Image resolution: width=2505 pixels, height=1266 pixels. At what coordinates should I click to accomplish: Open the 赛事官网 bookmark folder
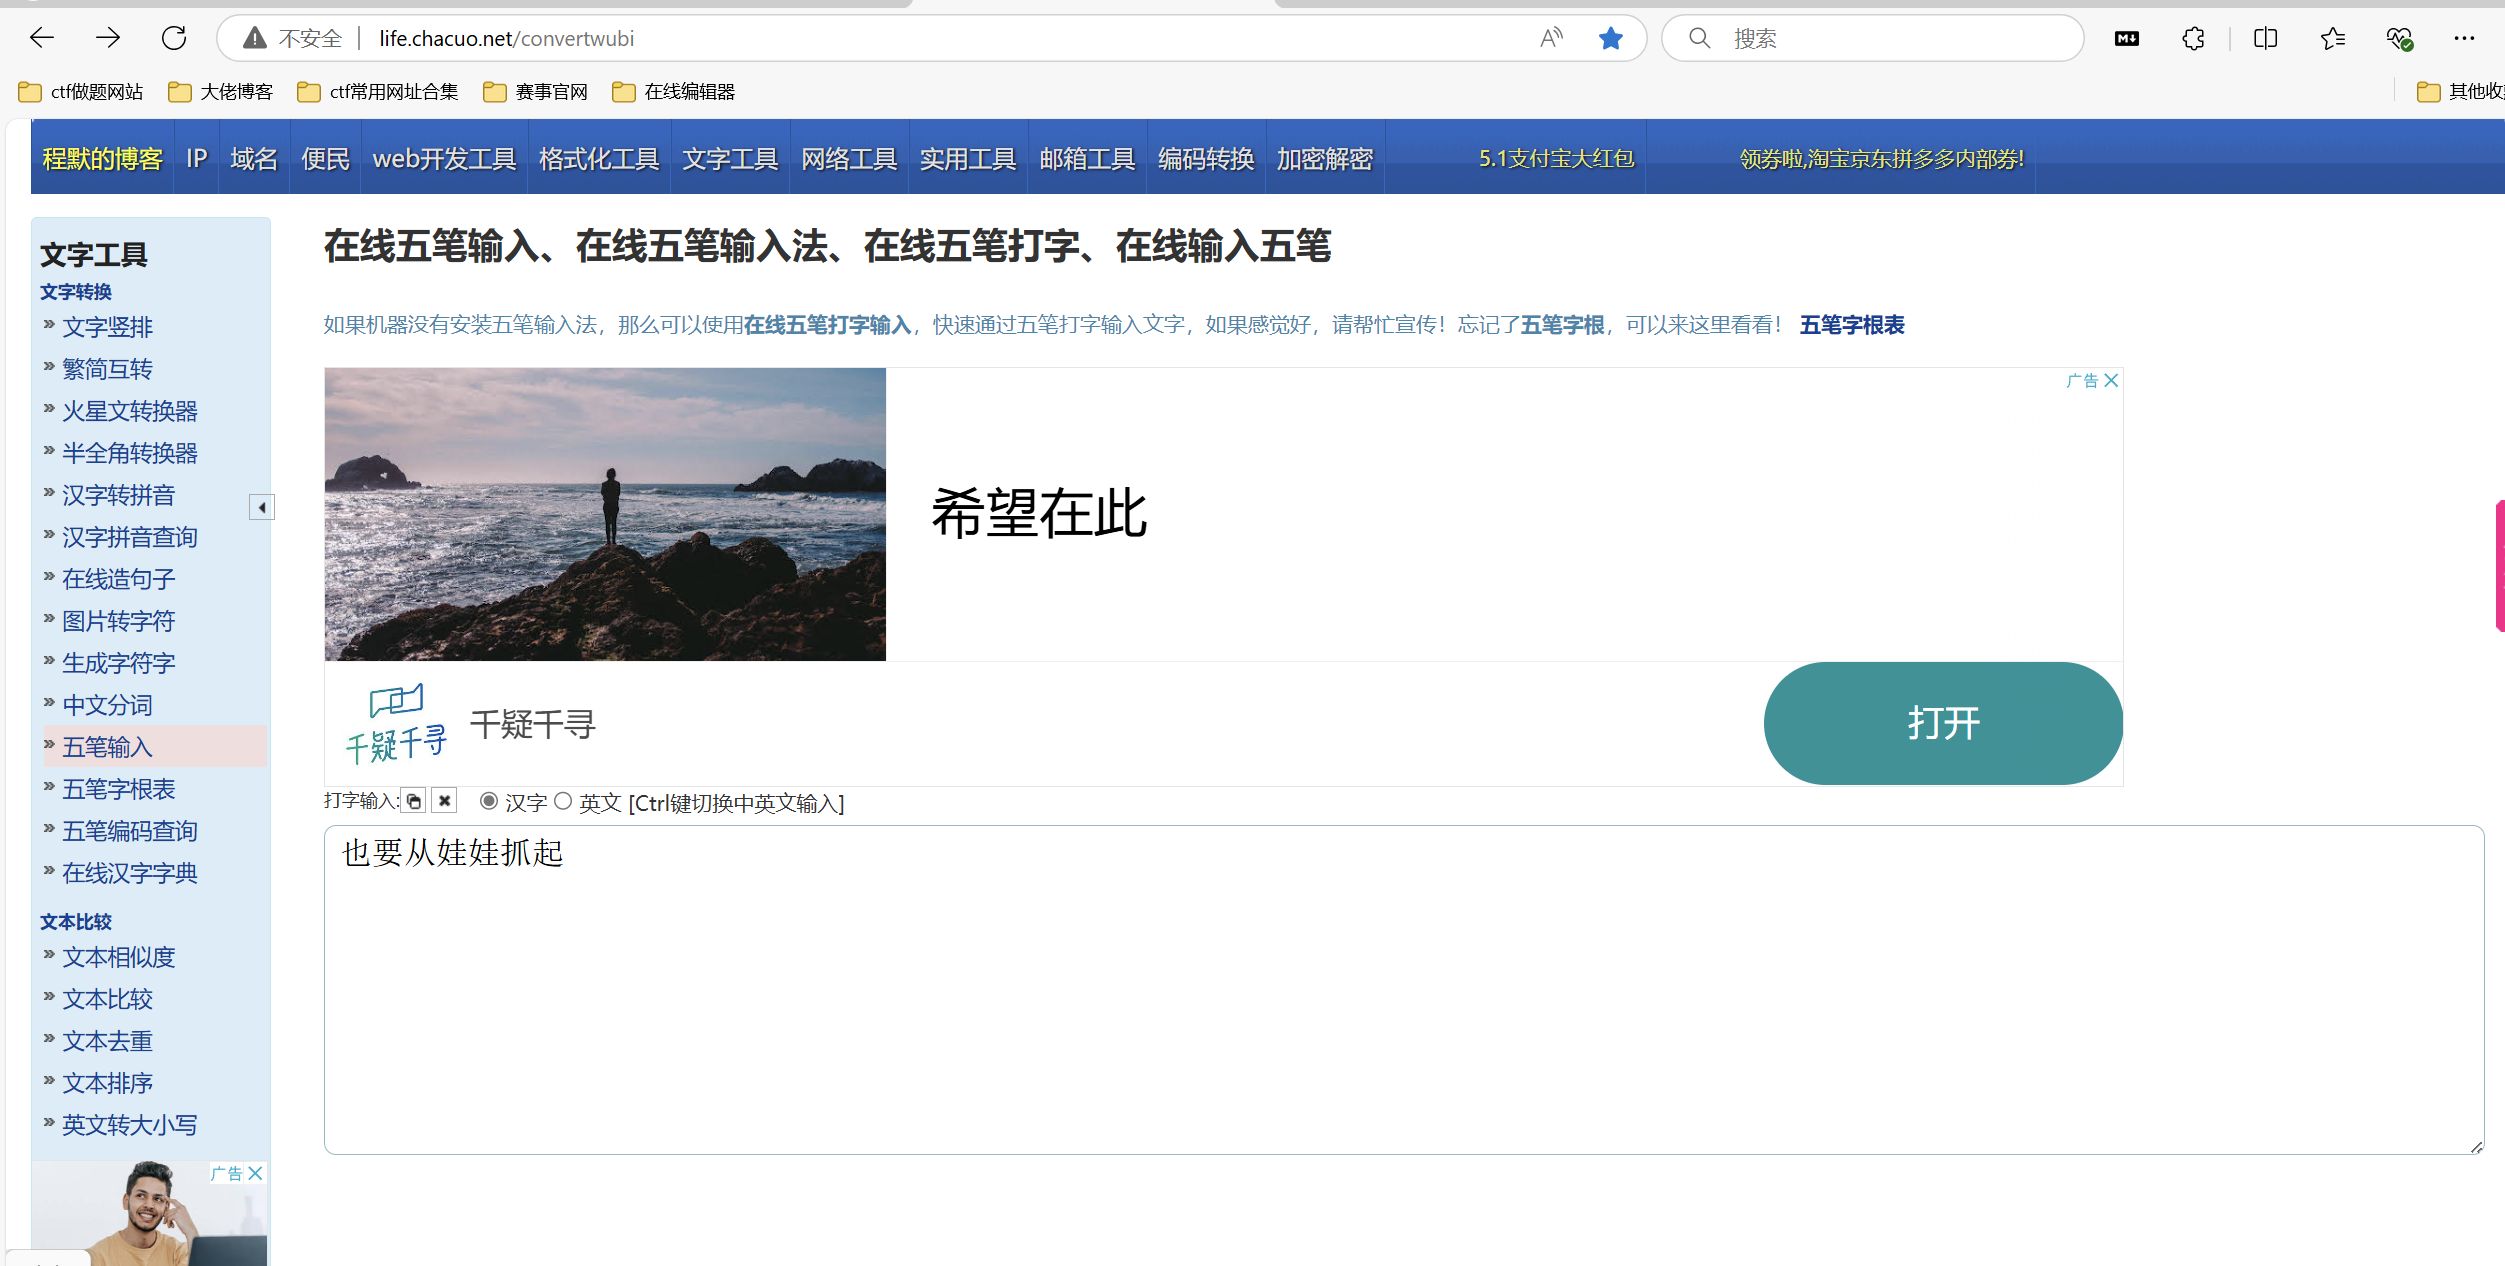click(x=536, y=92)
